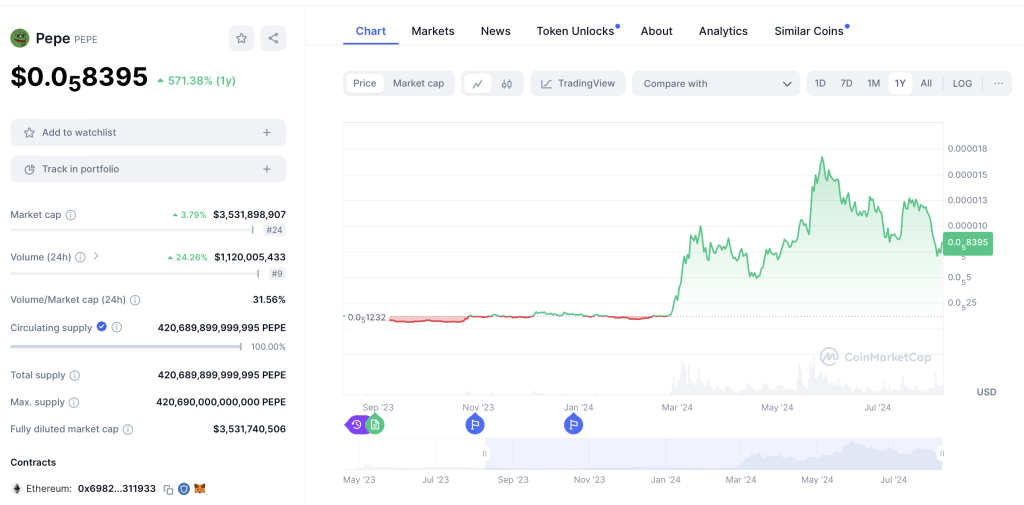Click Track in portfolio button
1024x505 pixels.
148,169
